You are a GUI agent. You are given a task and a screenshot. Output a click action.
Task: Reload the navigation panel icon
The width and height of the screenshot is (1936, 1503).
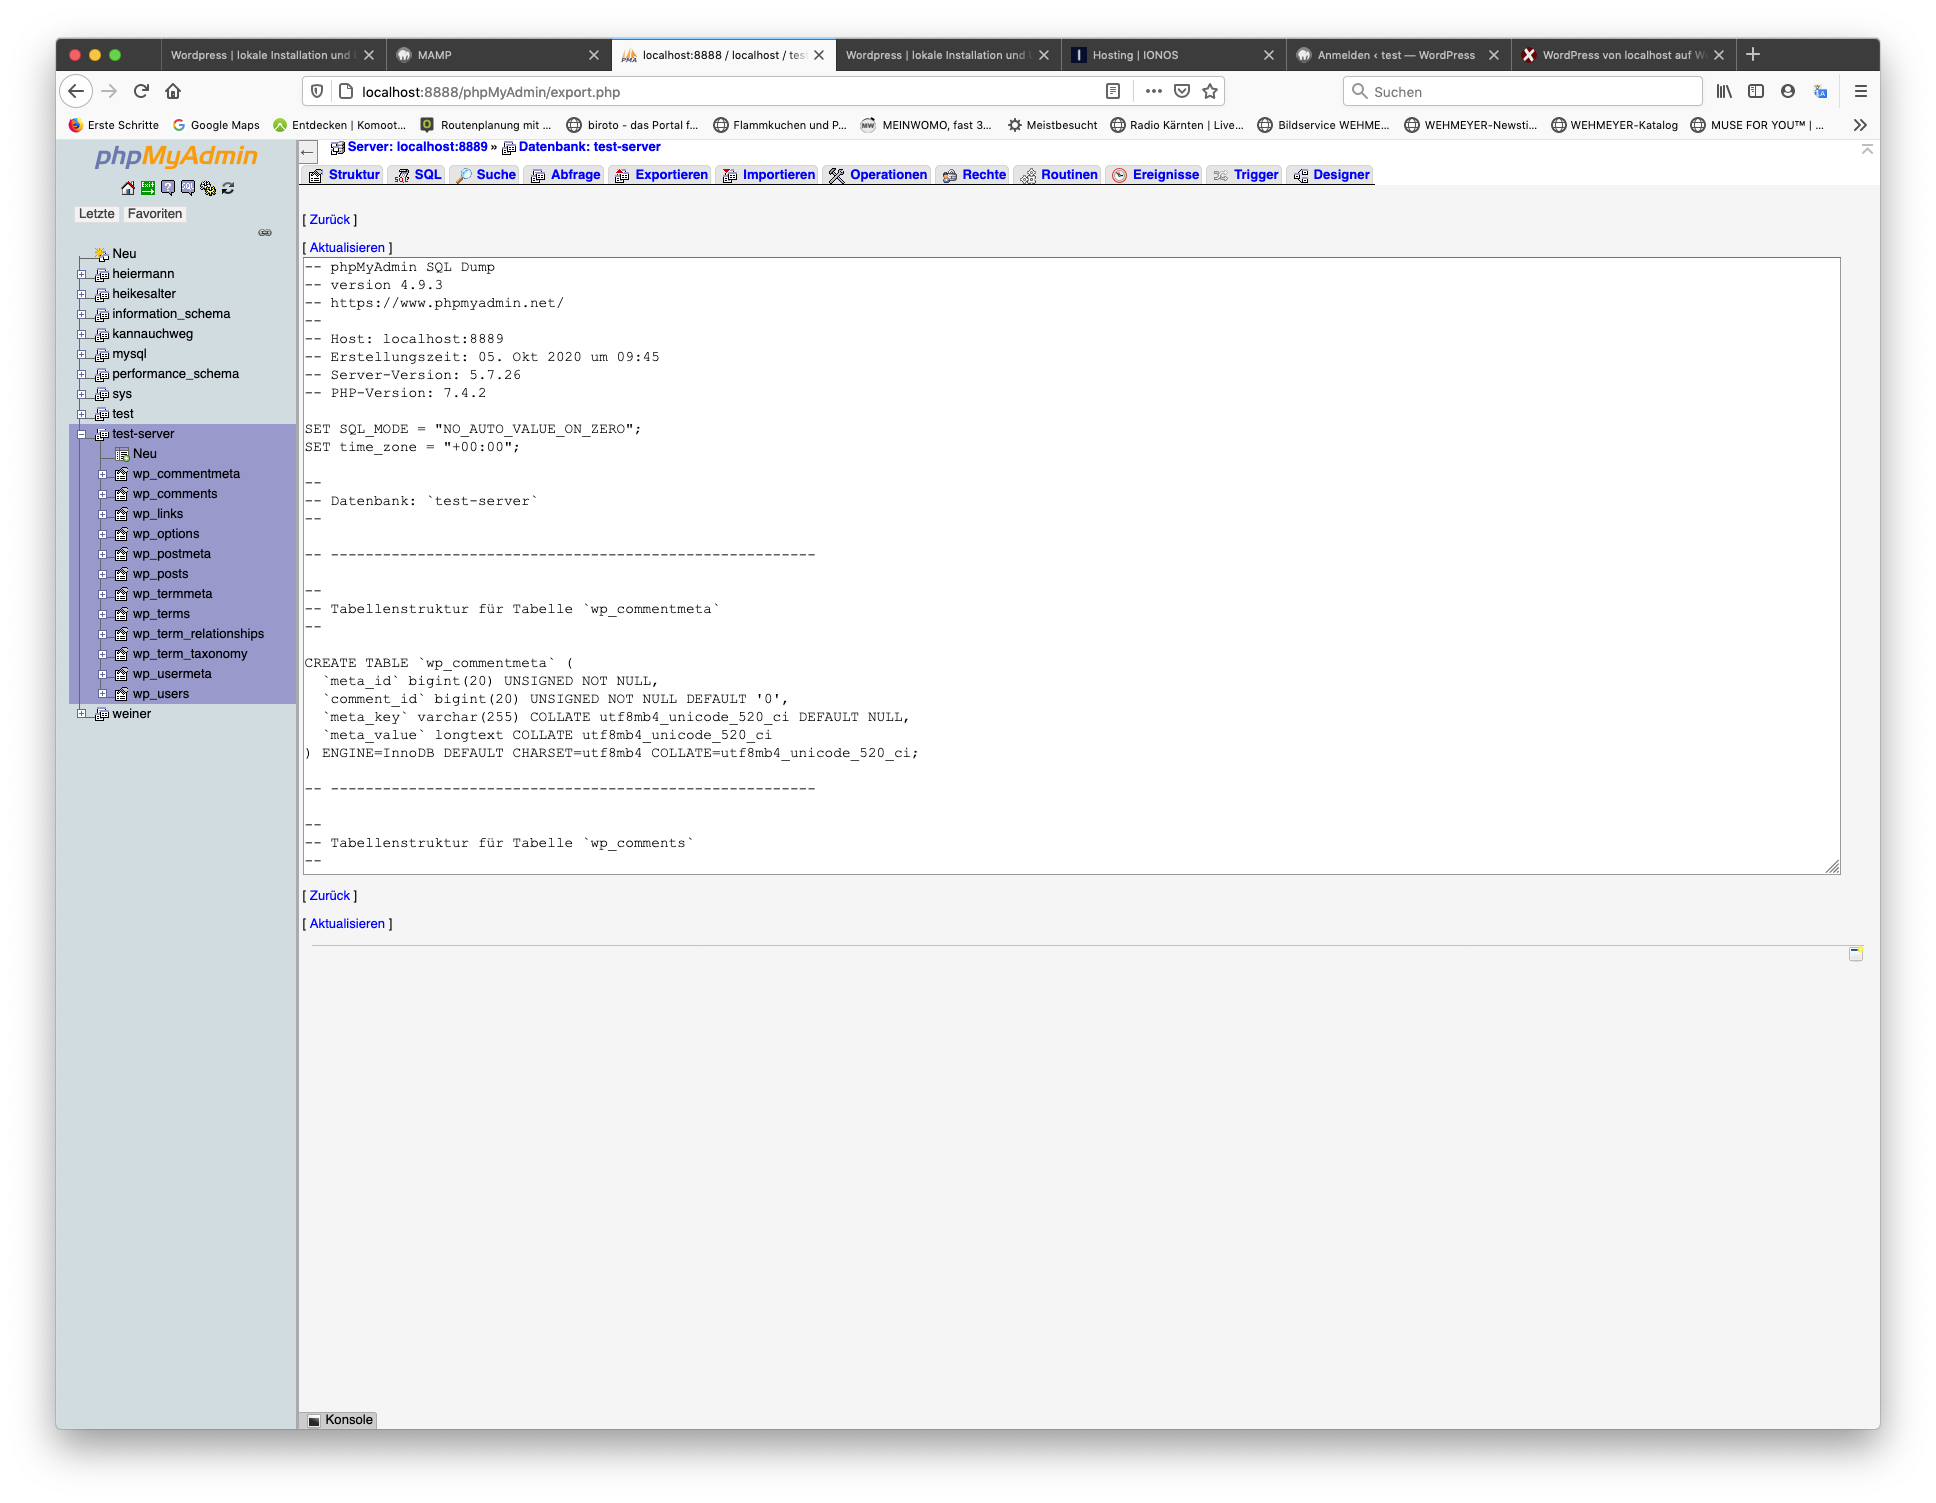(228, 188)
